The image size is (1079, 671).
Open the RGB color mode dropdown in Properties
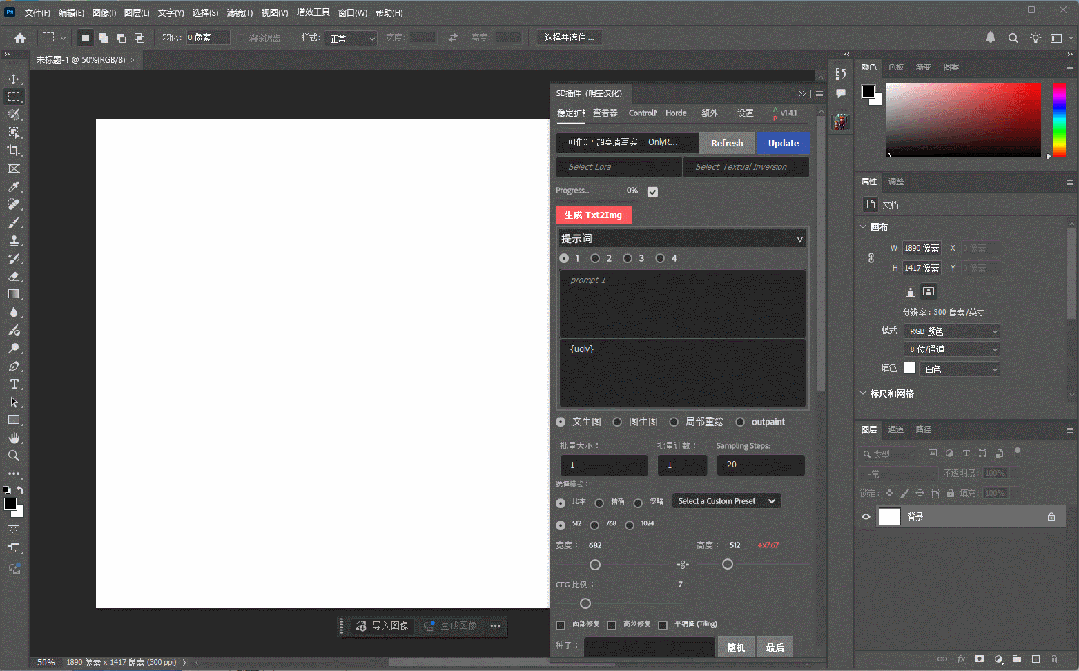pos(952,331)
